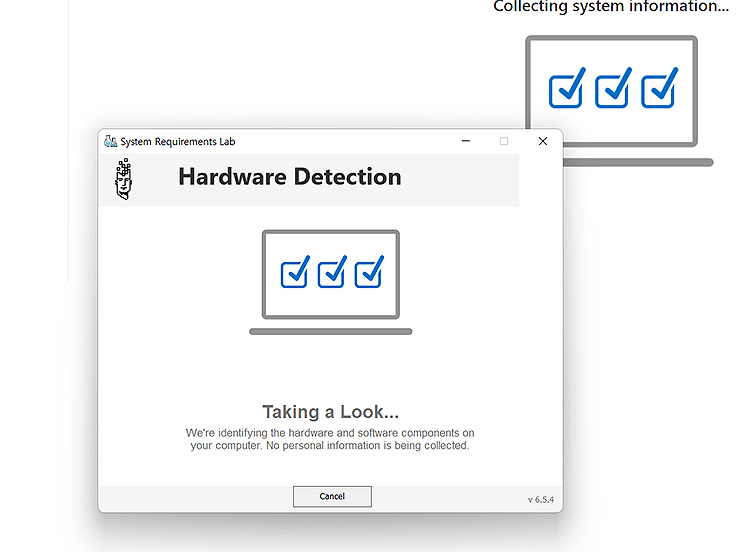Click 'Collecting system information...' on background page
The width and height of the screenshot is (740, 552).
pyautogui.click(x=611, y=6)
